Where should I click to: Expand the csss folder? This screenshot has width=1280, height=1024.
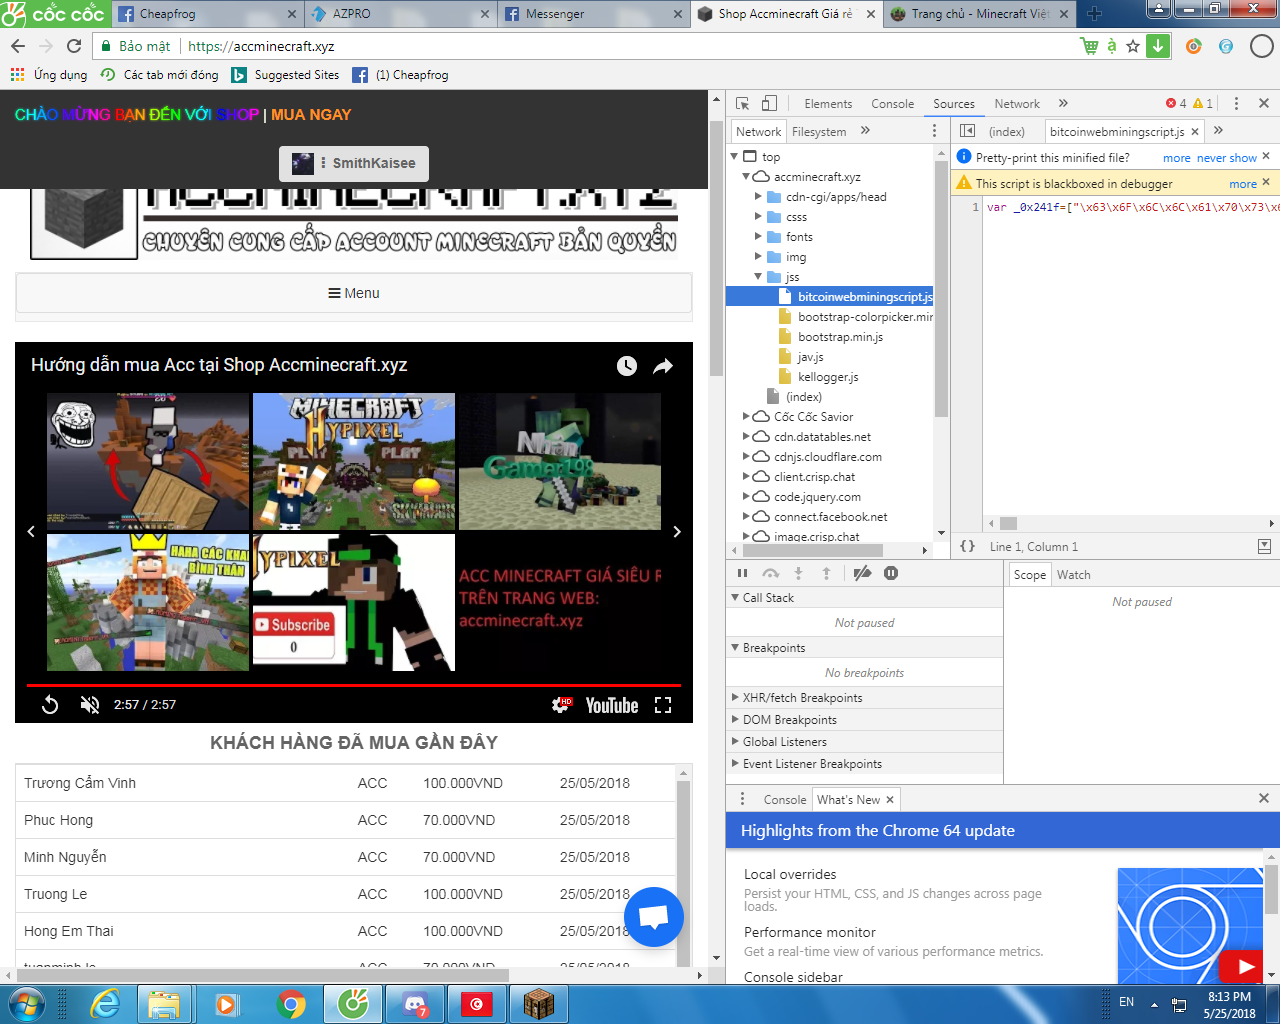point(758,217)
